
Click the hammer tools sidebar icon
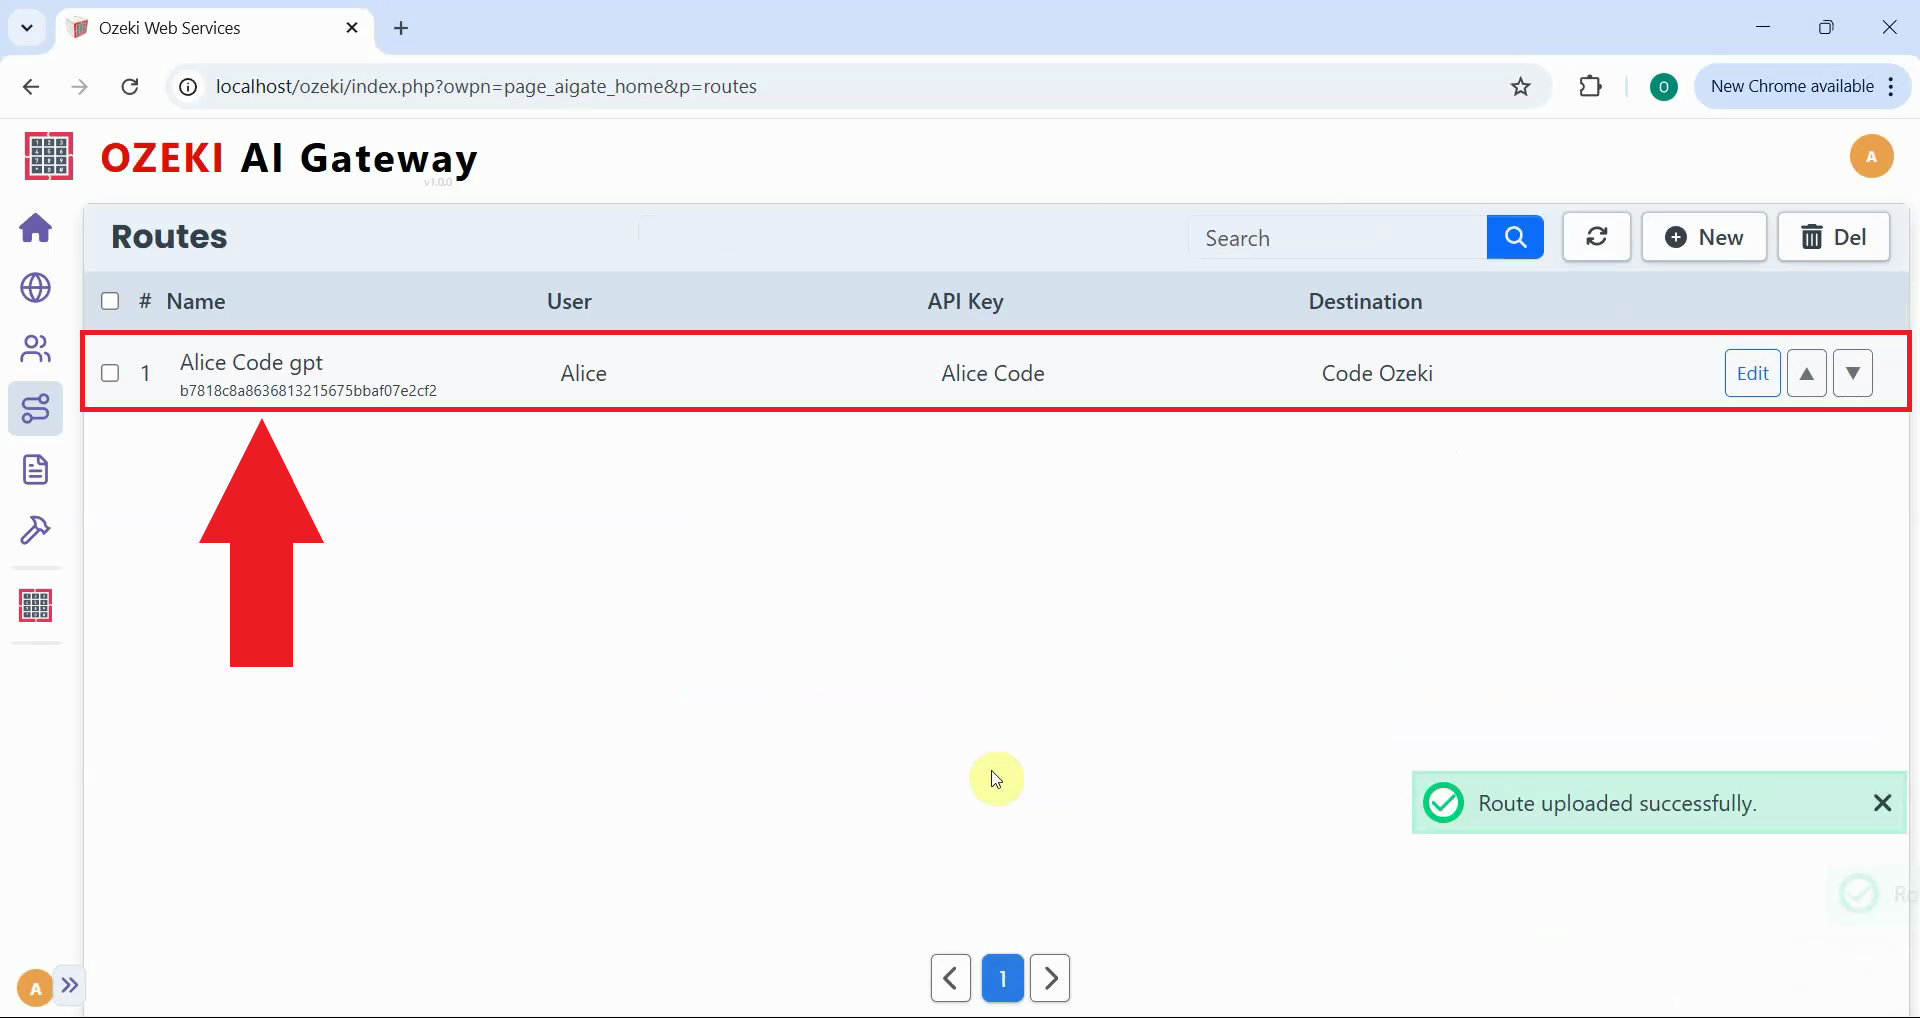pos(36,530)
